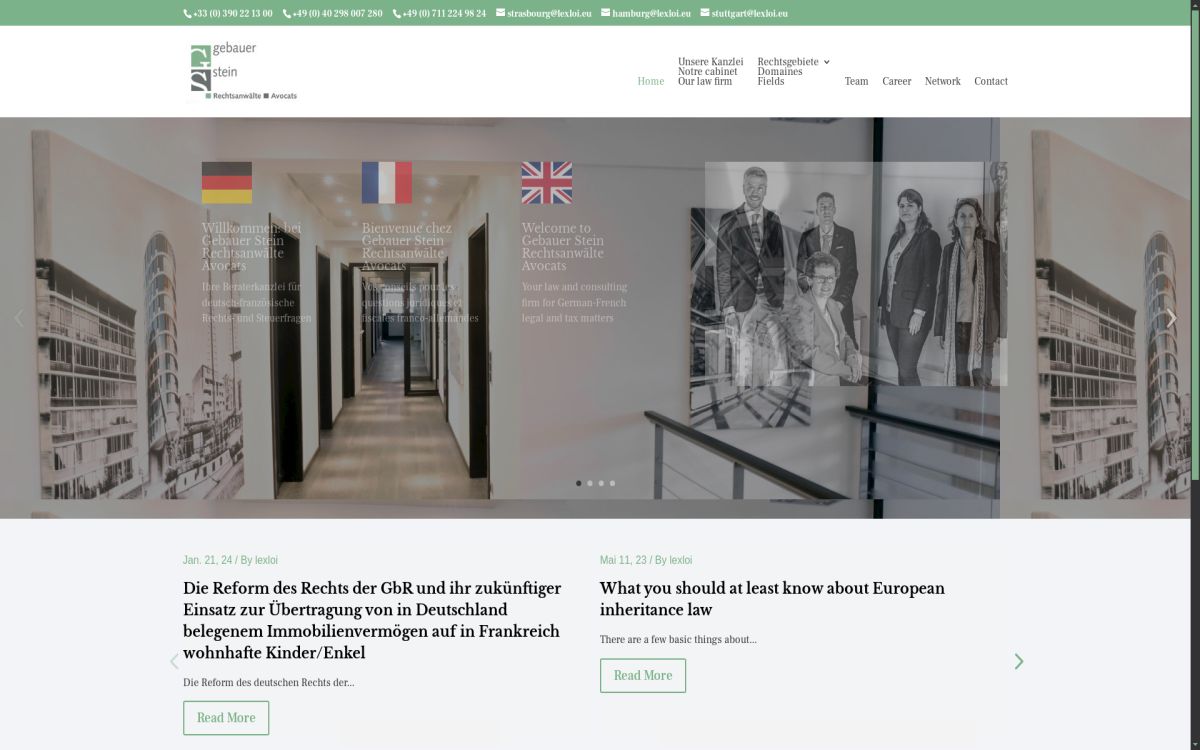Advance hero slider with right arrow

tap(1172, 318)
